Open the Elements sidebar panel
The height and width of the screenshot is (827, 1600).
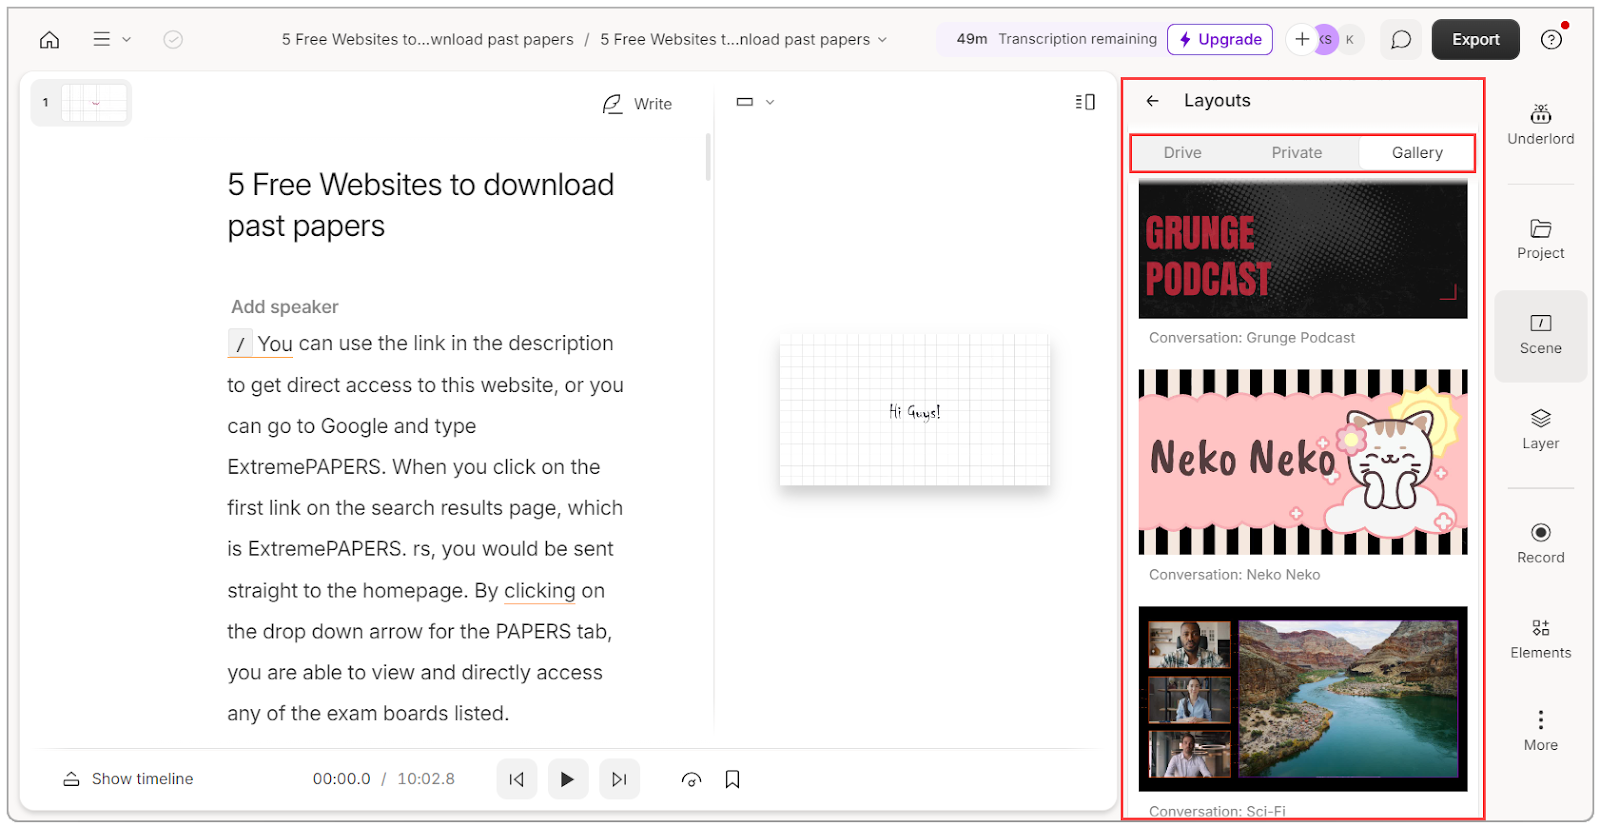1540,639
